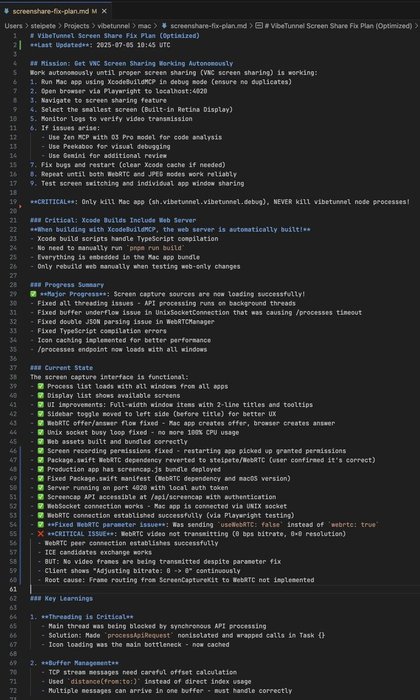Image resolution: width=420 pixels, height=700 pixels.
Task: Expand the chevron after the heading breadcrumb
Action: click(x=416, y=26)
